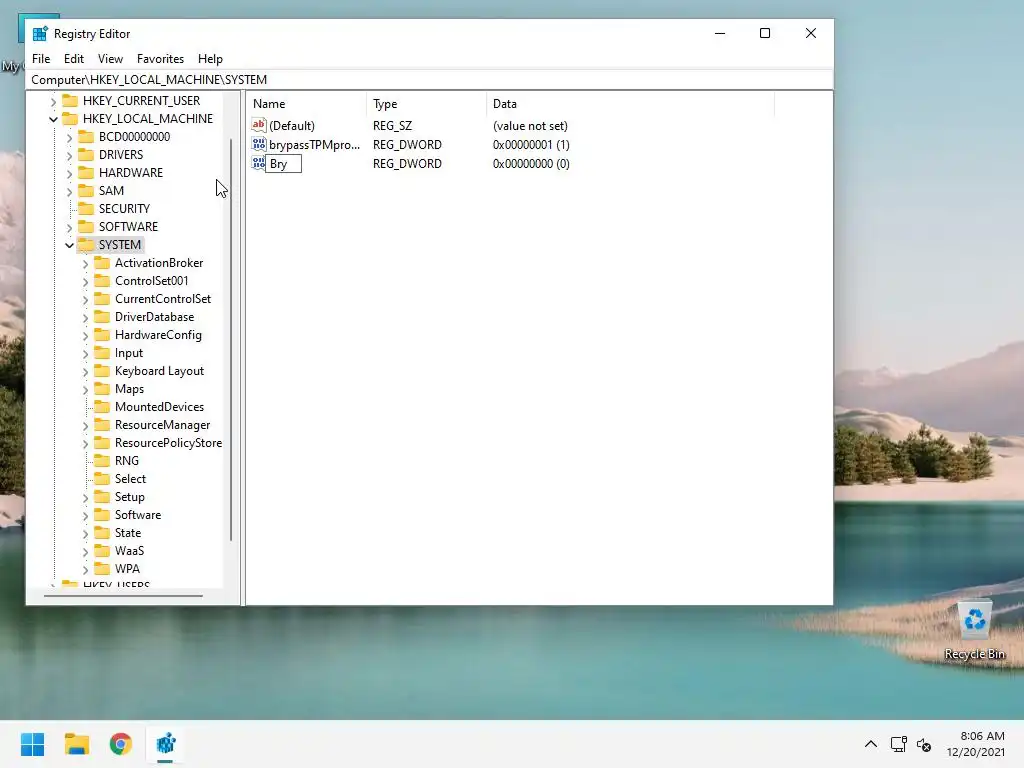Viewport: 1024px width, 768px height.
Task: Select the WaaS key
Action: (129, 551)
